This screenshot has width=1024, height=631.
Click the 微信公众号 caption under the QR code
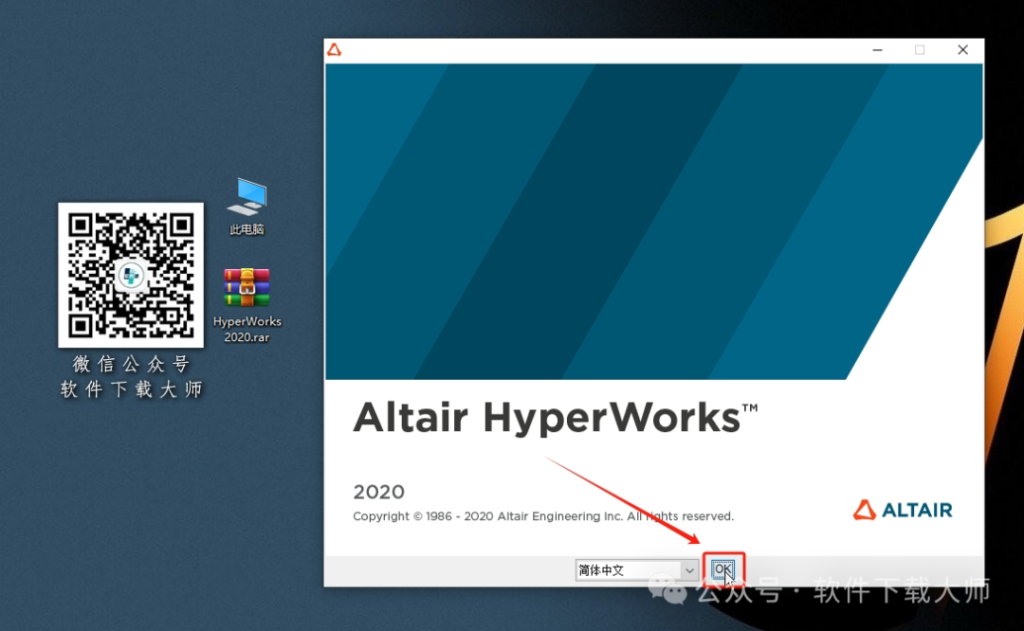[x=130, y=364]
